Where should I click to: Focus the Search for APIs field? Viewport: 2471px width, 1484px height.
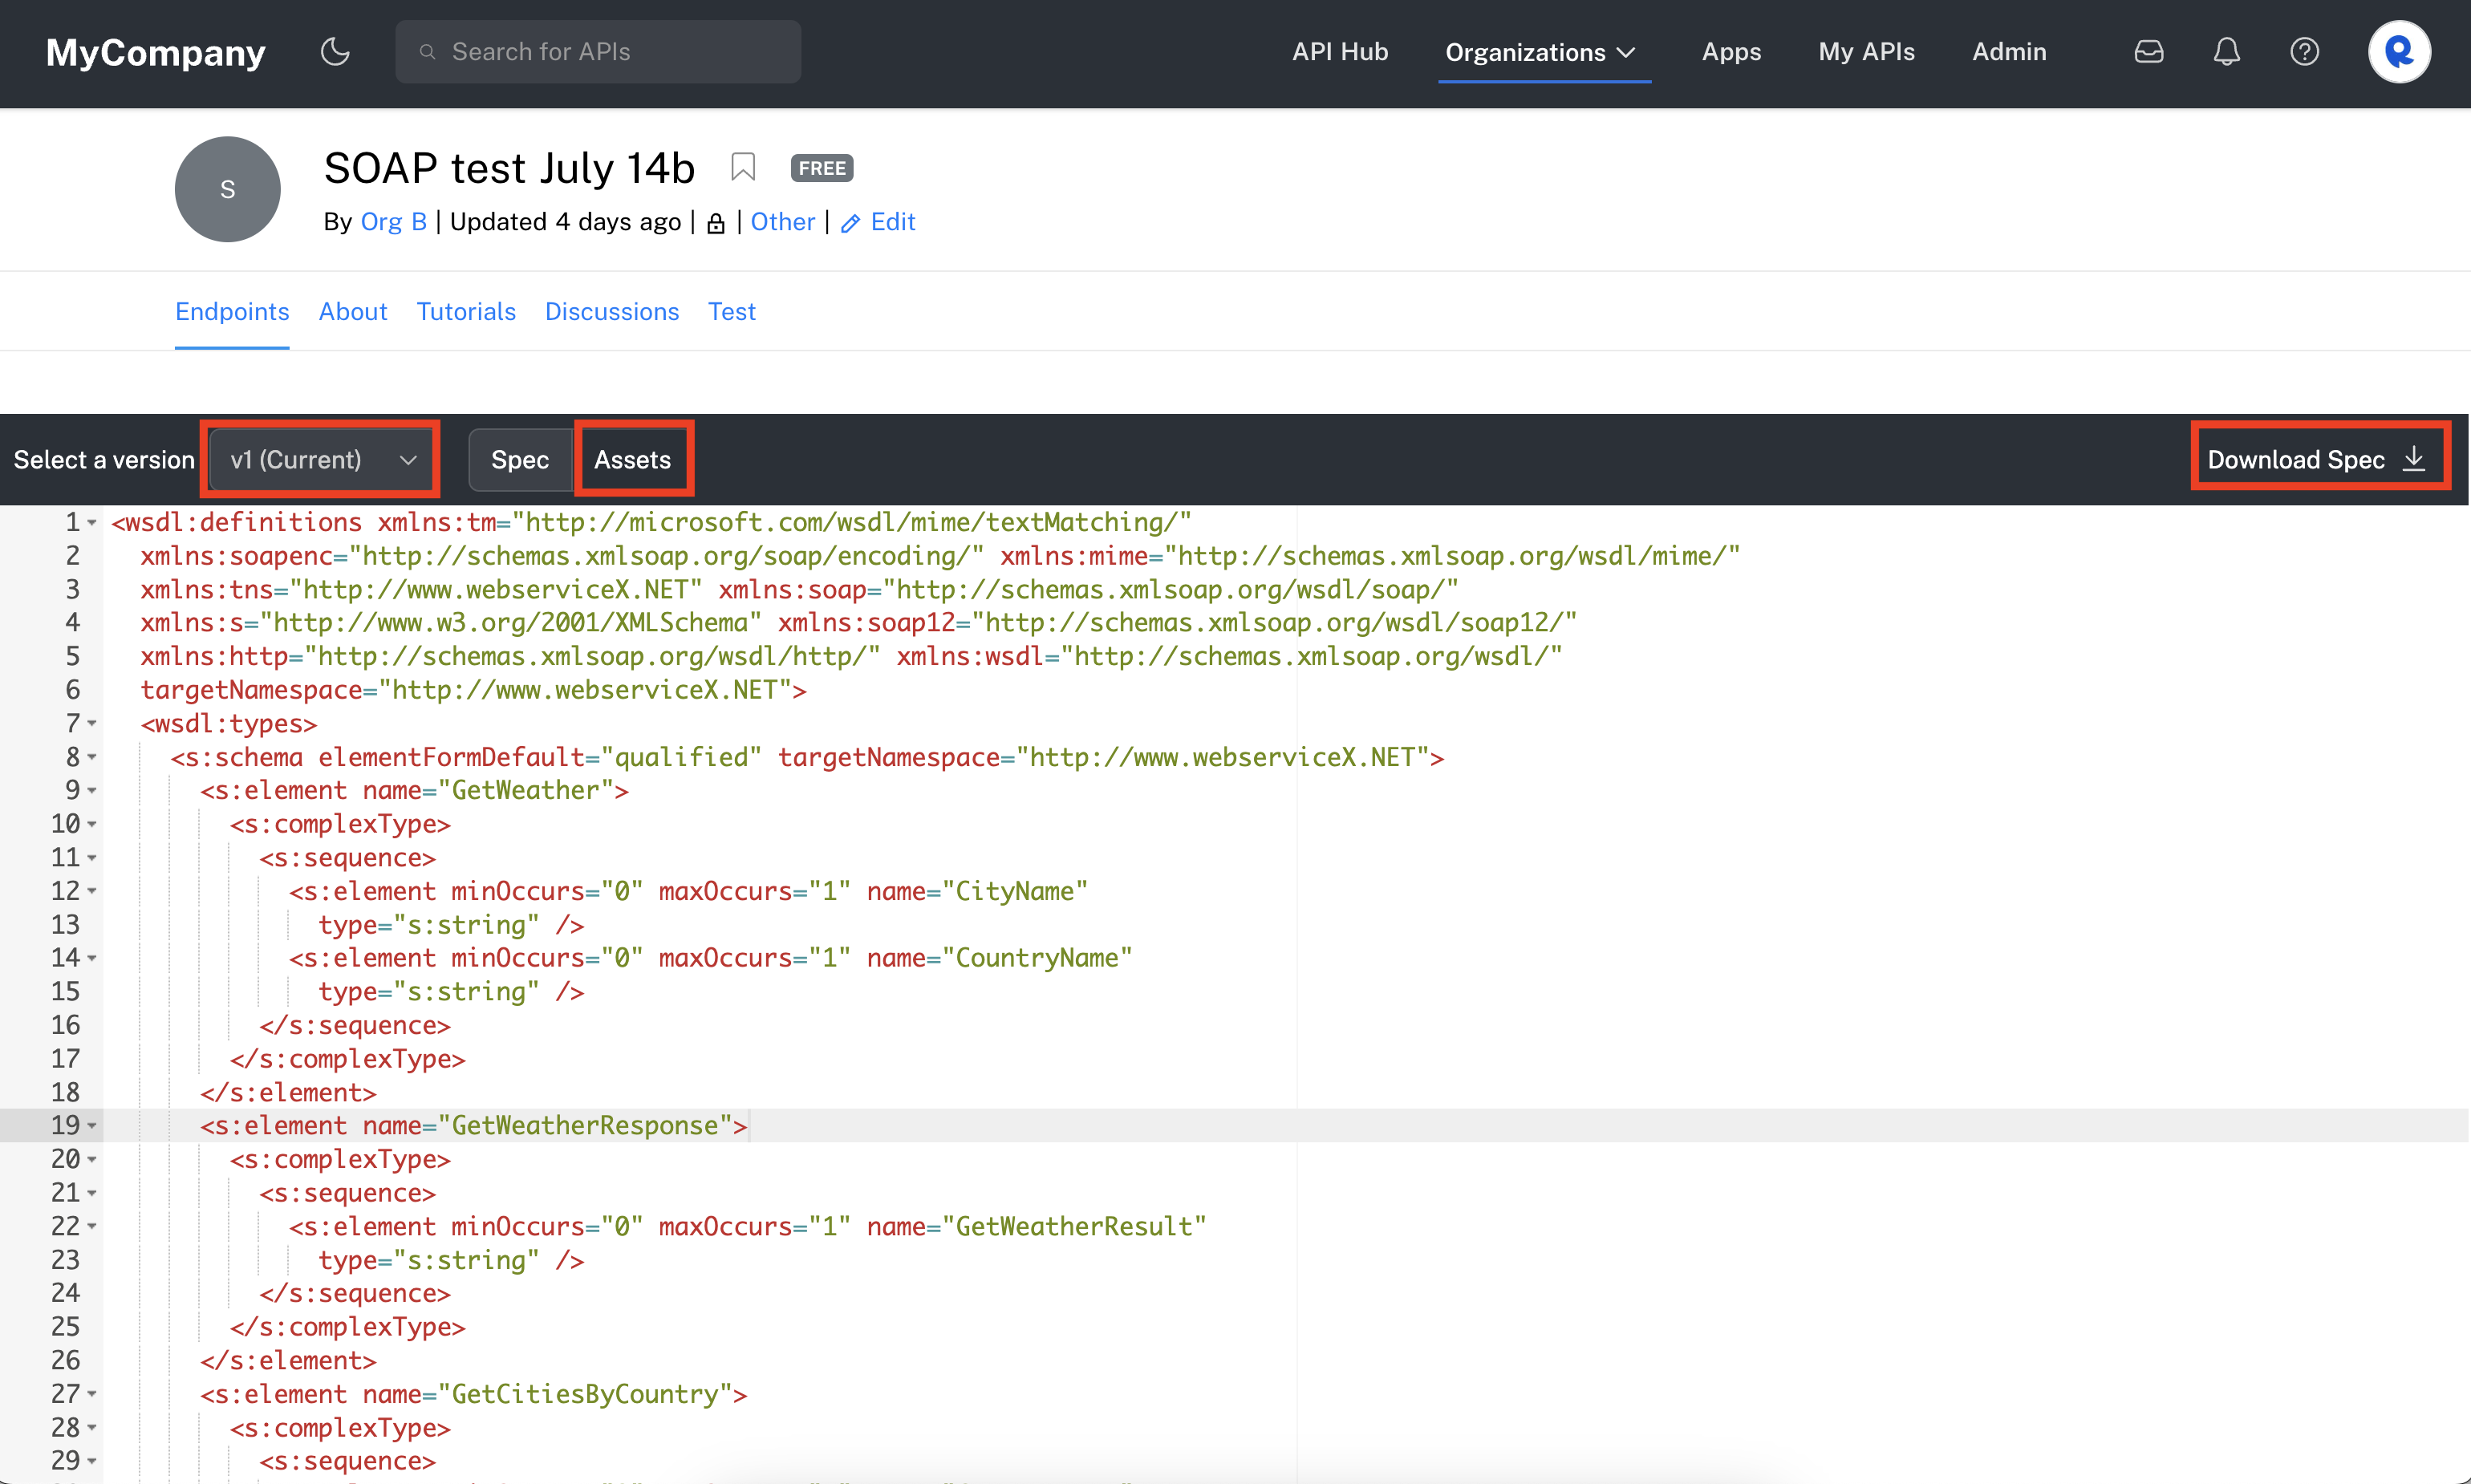598,52
